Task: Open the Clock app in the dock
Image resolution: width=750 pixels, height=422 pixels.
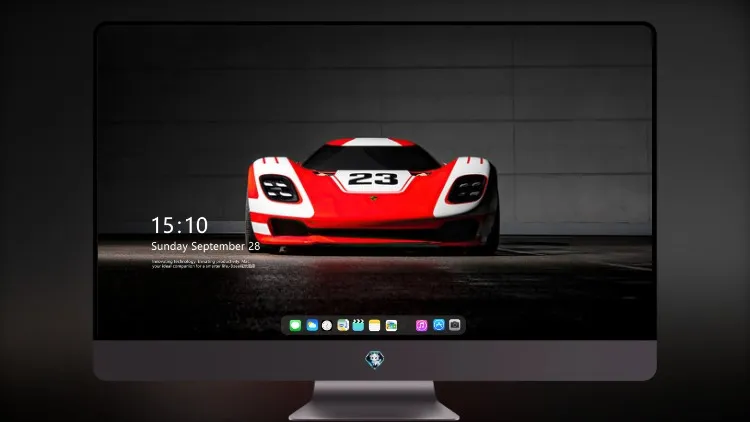Action: pos(327,325)
